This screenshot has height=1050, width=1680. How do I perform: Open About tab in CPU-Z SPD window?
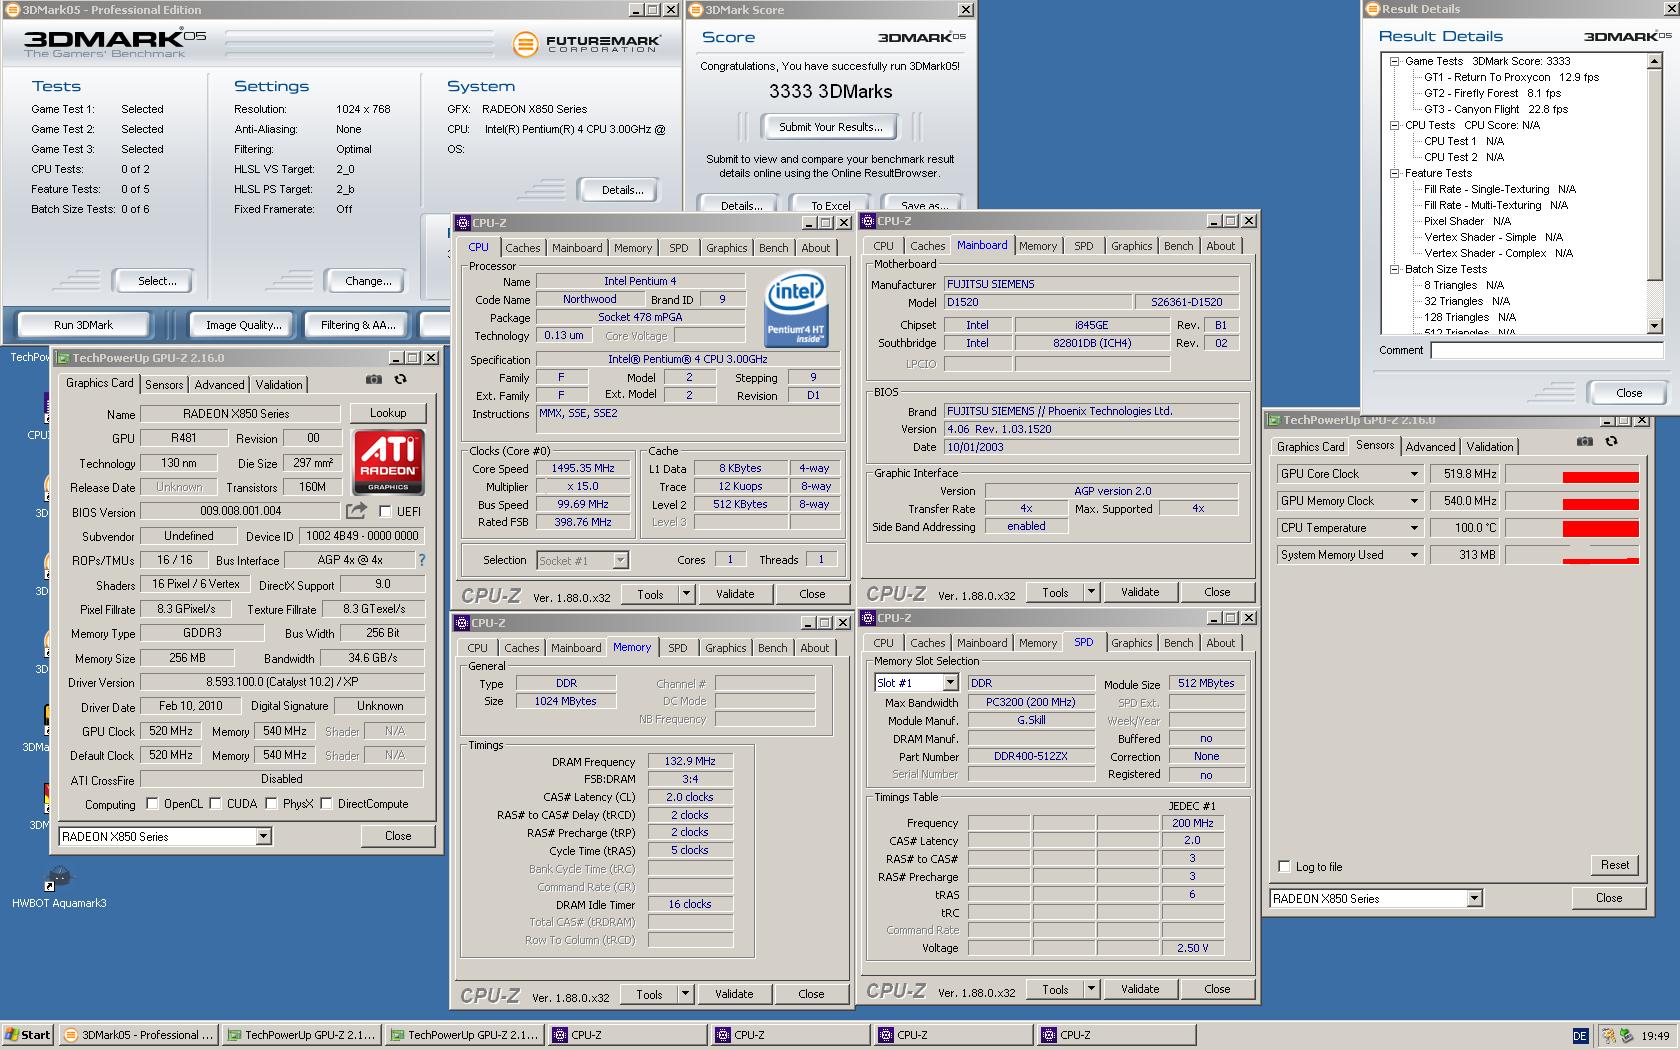(1220, 643)
